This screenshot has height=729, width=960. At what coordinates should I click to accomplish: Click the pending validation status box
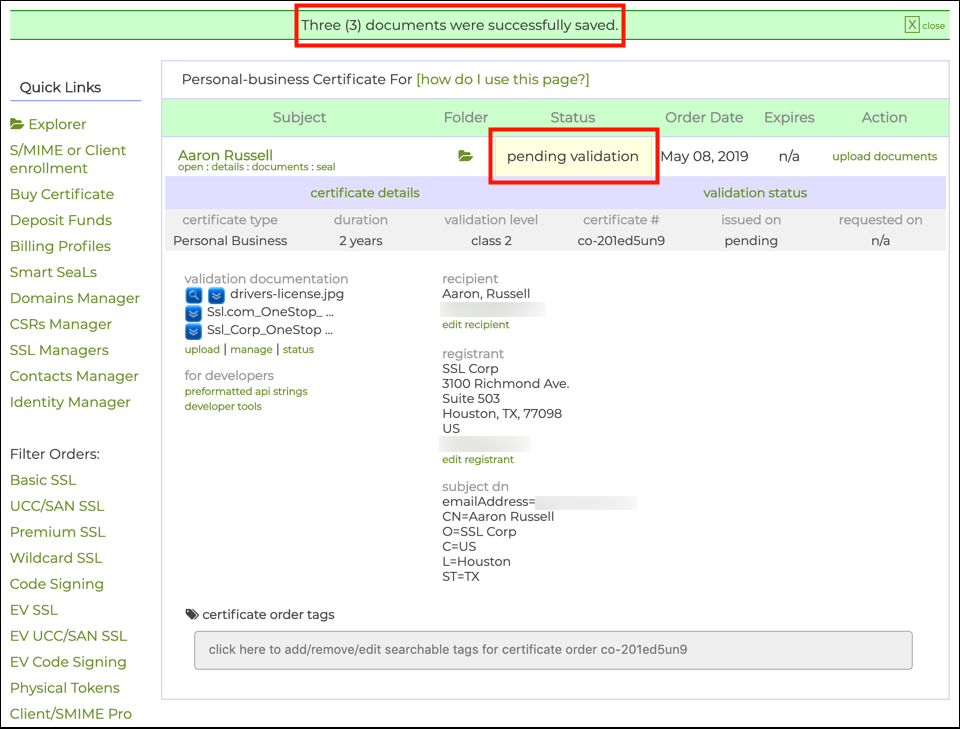coord(572,156)
